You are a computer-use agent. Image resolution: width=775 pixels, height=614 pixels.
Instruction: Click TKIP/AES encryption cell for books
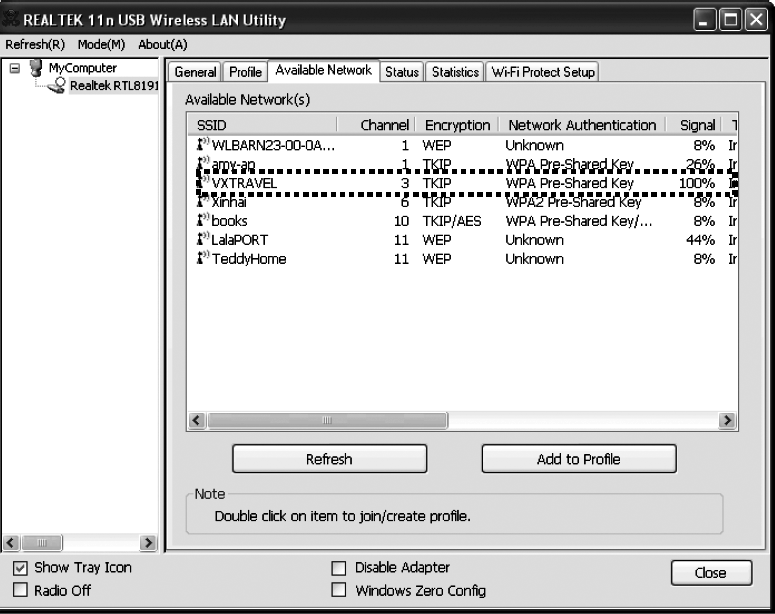[452, 221]
